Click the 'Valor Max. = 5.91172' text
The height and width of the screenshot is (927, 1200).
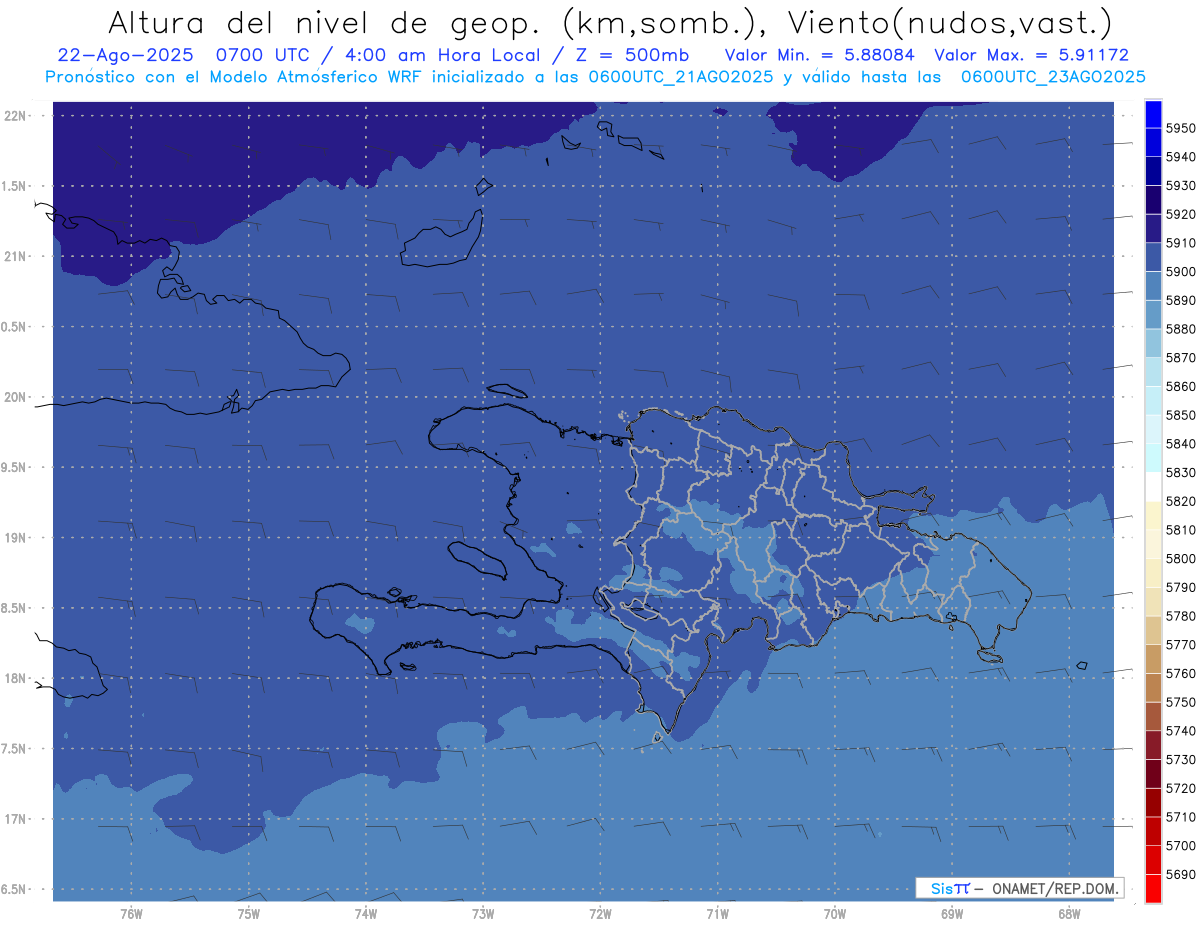[x=1031, y=55]
